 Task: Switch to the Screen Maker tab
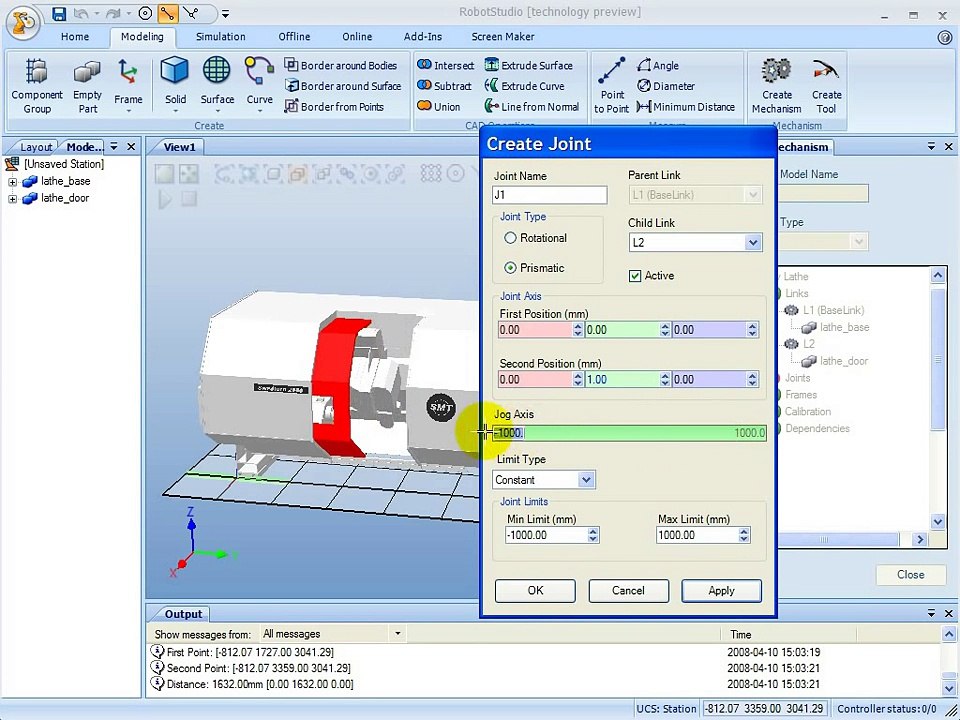(503, 37)
